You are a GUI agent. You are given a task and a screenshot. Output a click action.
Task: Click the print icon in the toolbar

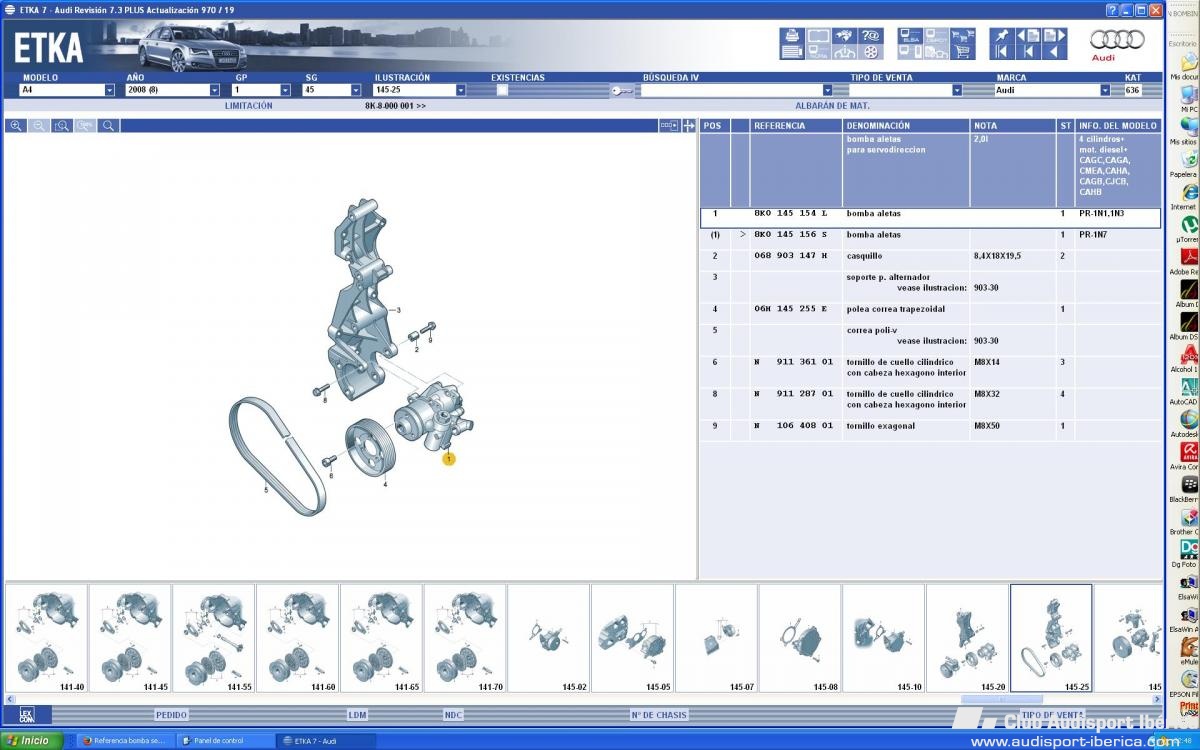tap(792, 35)
